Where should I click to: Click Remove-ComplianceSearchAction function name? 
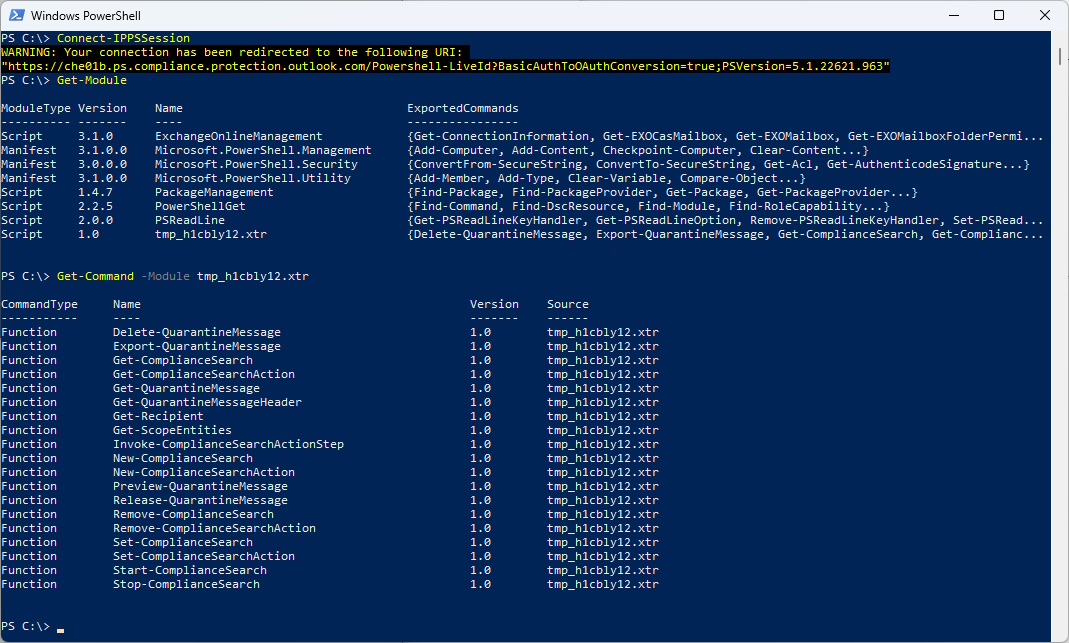215,528
